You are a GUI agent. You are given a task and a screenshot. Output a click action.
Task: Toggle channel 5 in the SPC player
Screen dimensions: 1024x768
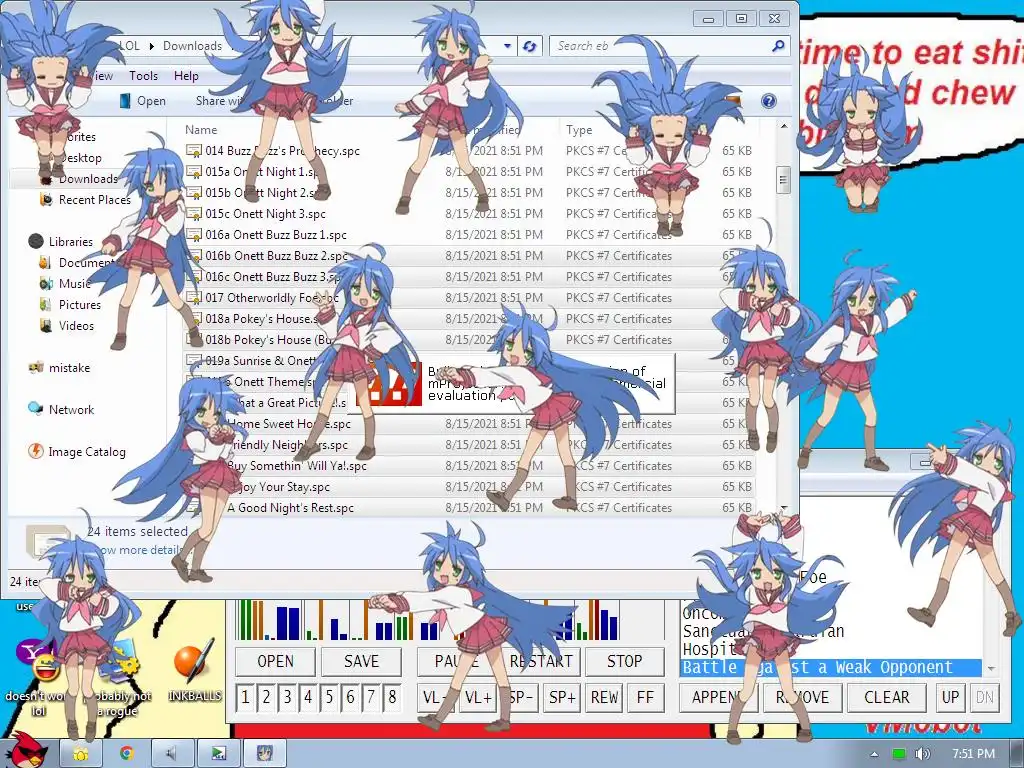(x=328, y=697)
